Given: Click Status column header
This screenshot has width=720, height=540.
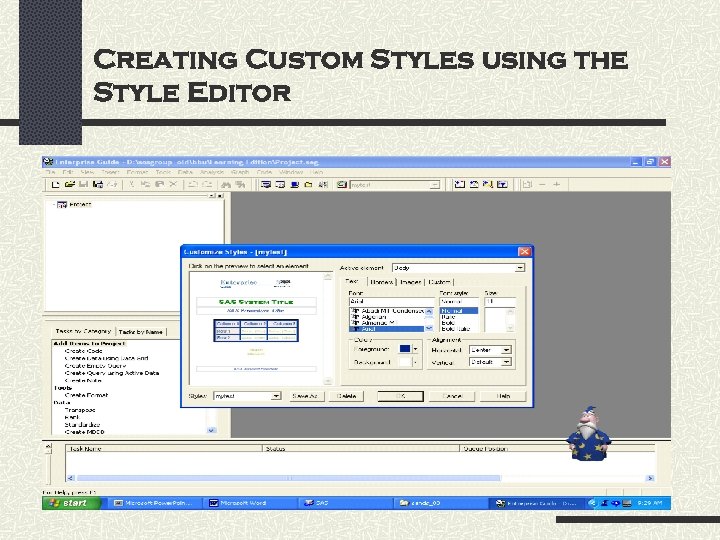Looking at the screenshot, I should coord(361,449).
